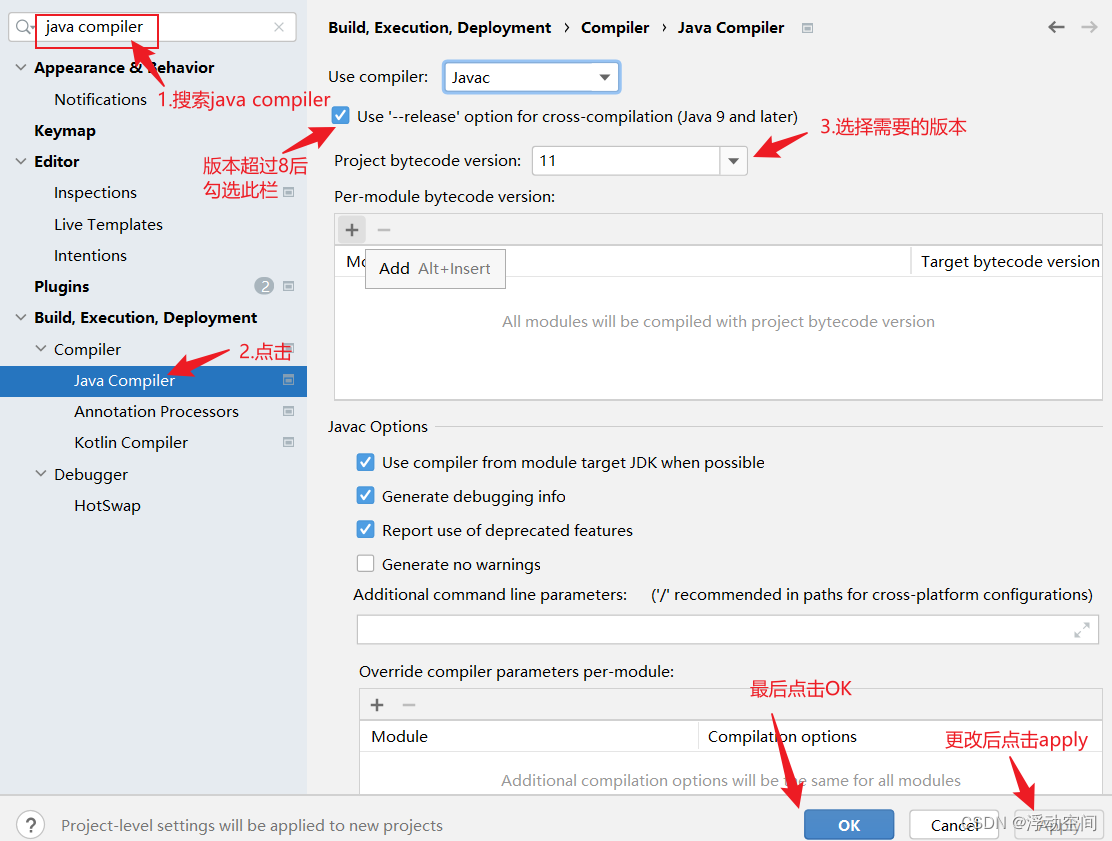1112x841 pixels.
Task: Click project icon next to Java Compiler row
Action: point(289,380)
